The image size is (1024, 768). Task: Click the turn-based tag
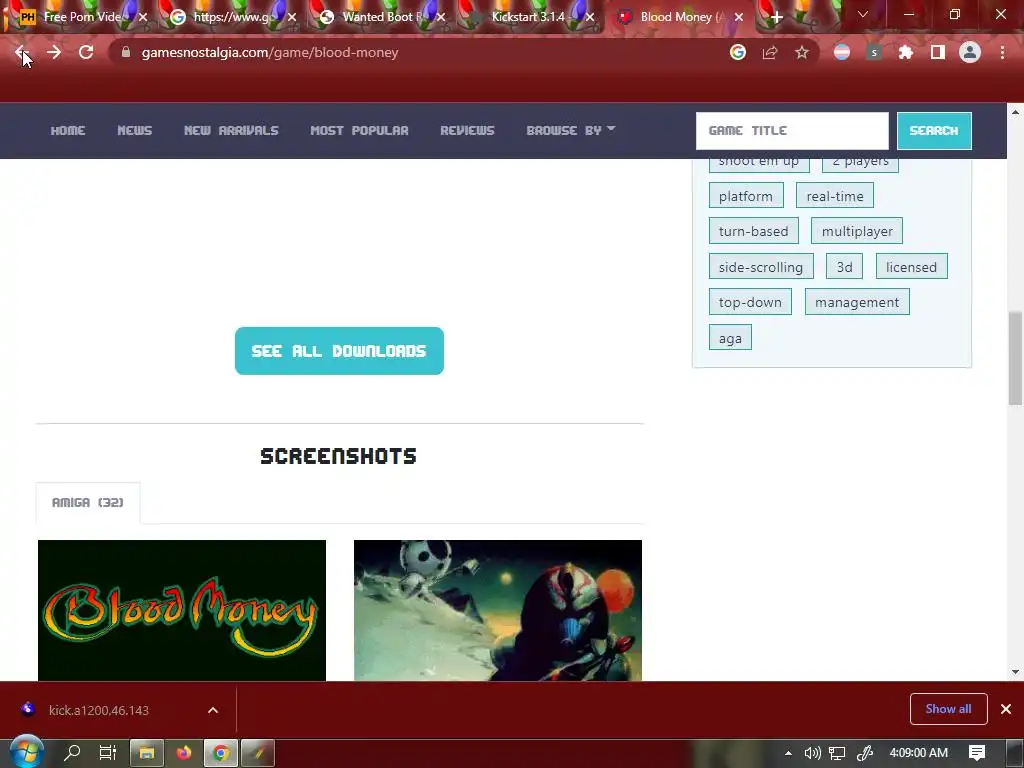(754, 231)
